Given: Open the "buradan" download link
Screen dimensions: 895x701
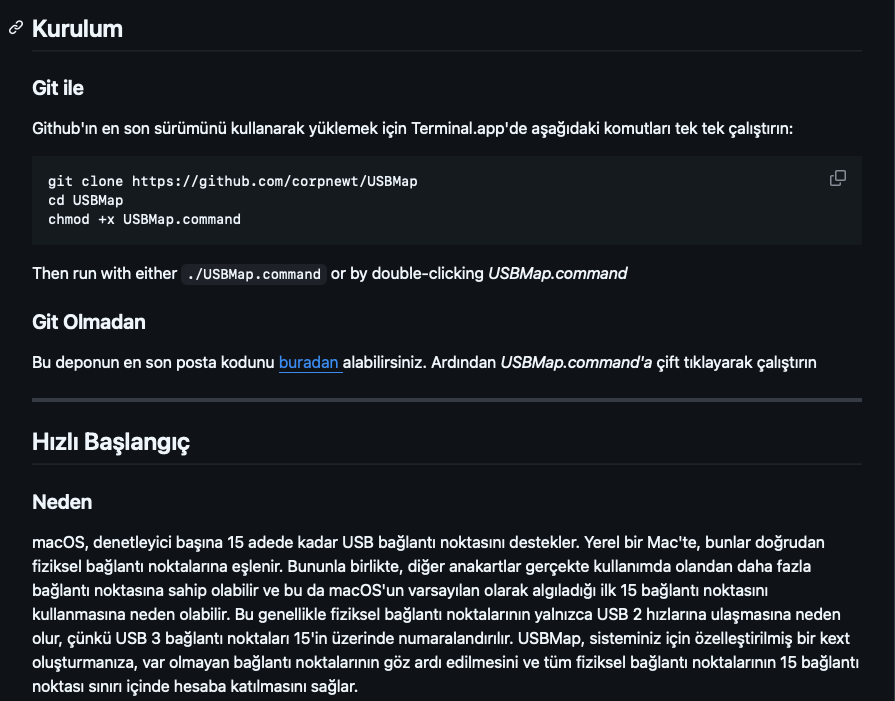Looking at the screenshot, I should tap(310, 362).
